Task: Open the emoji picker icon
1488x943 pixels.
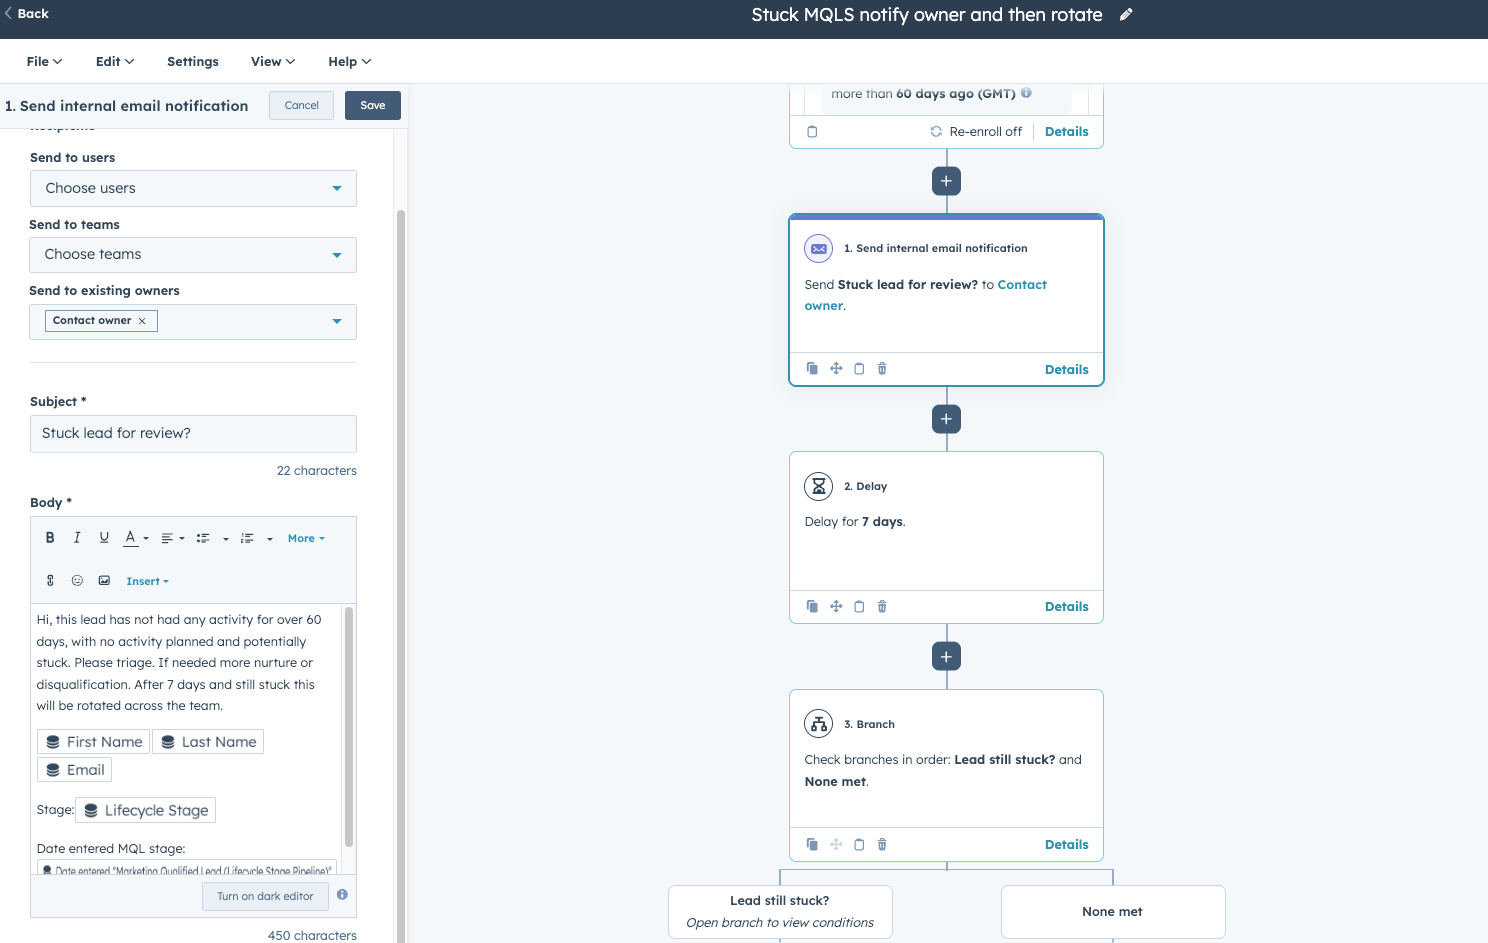Action: (77, 581)
